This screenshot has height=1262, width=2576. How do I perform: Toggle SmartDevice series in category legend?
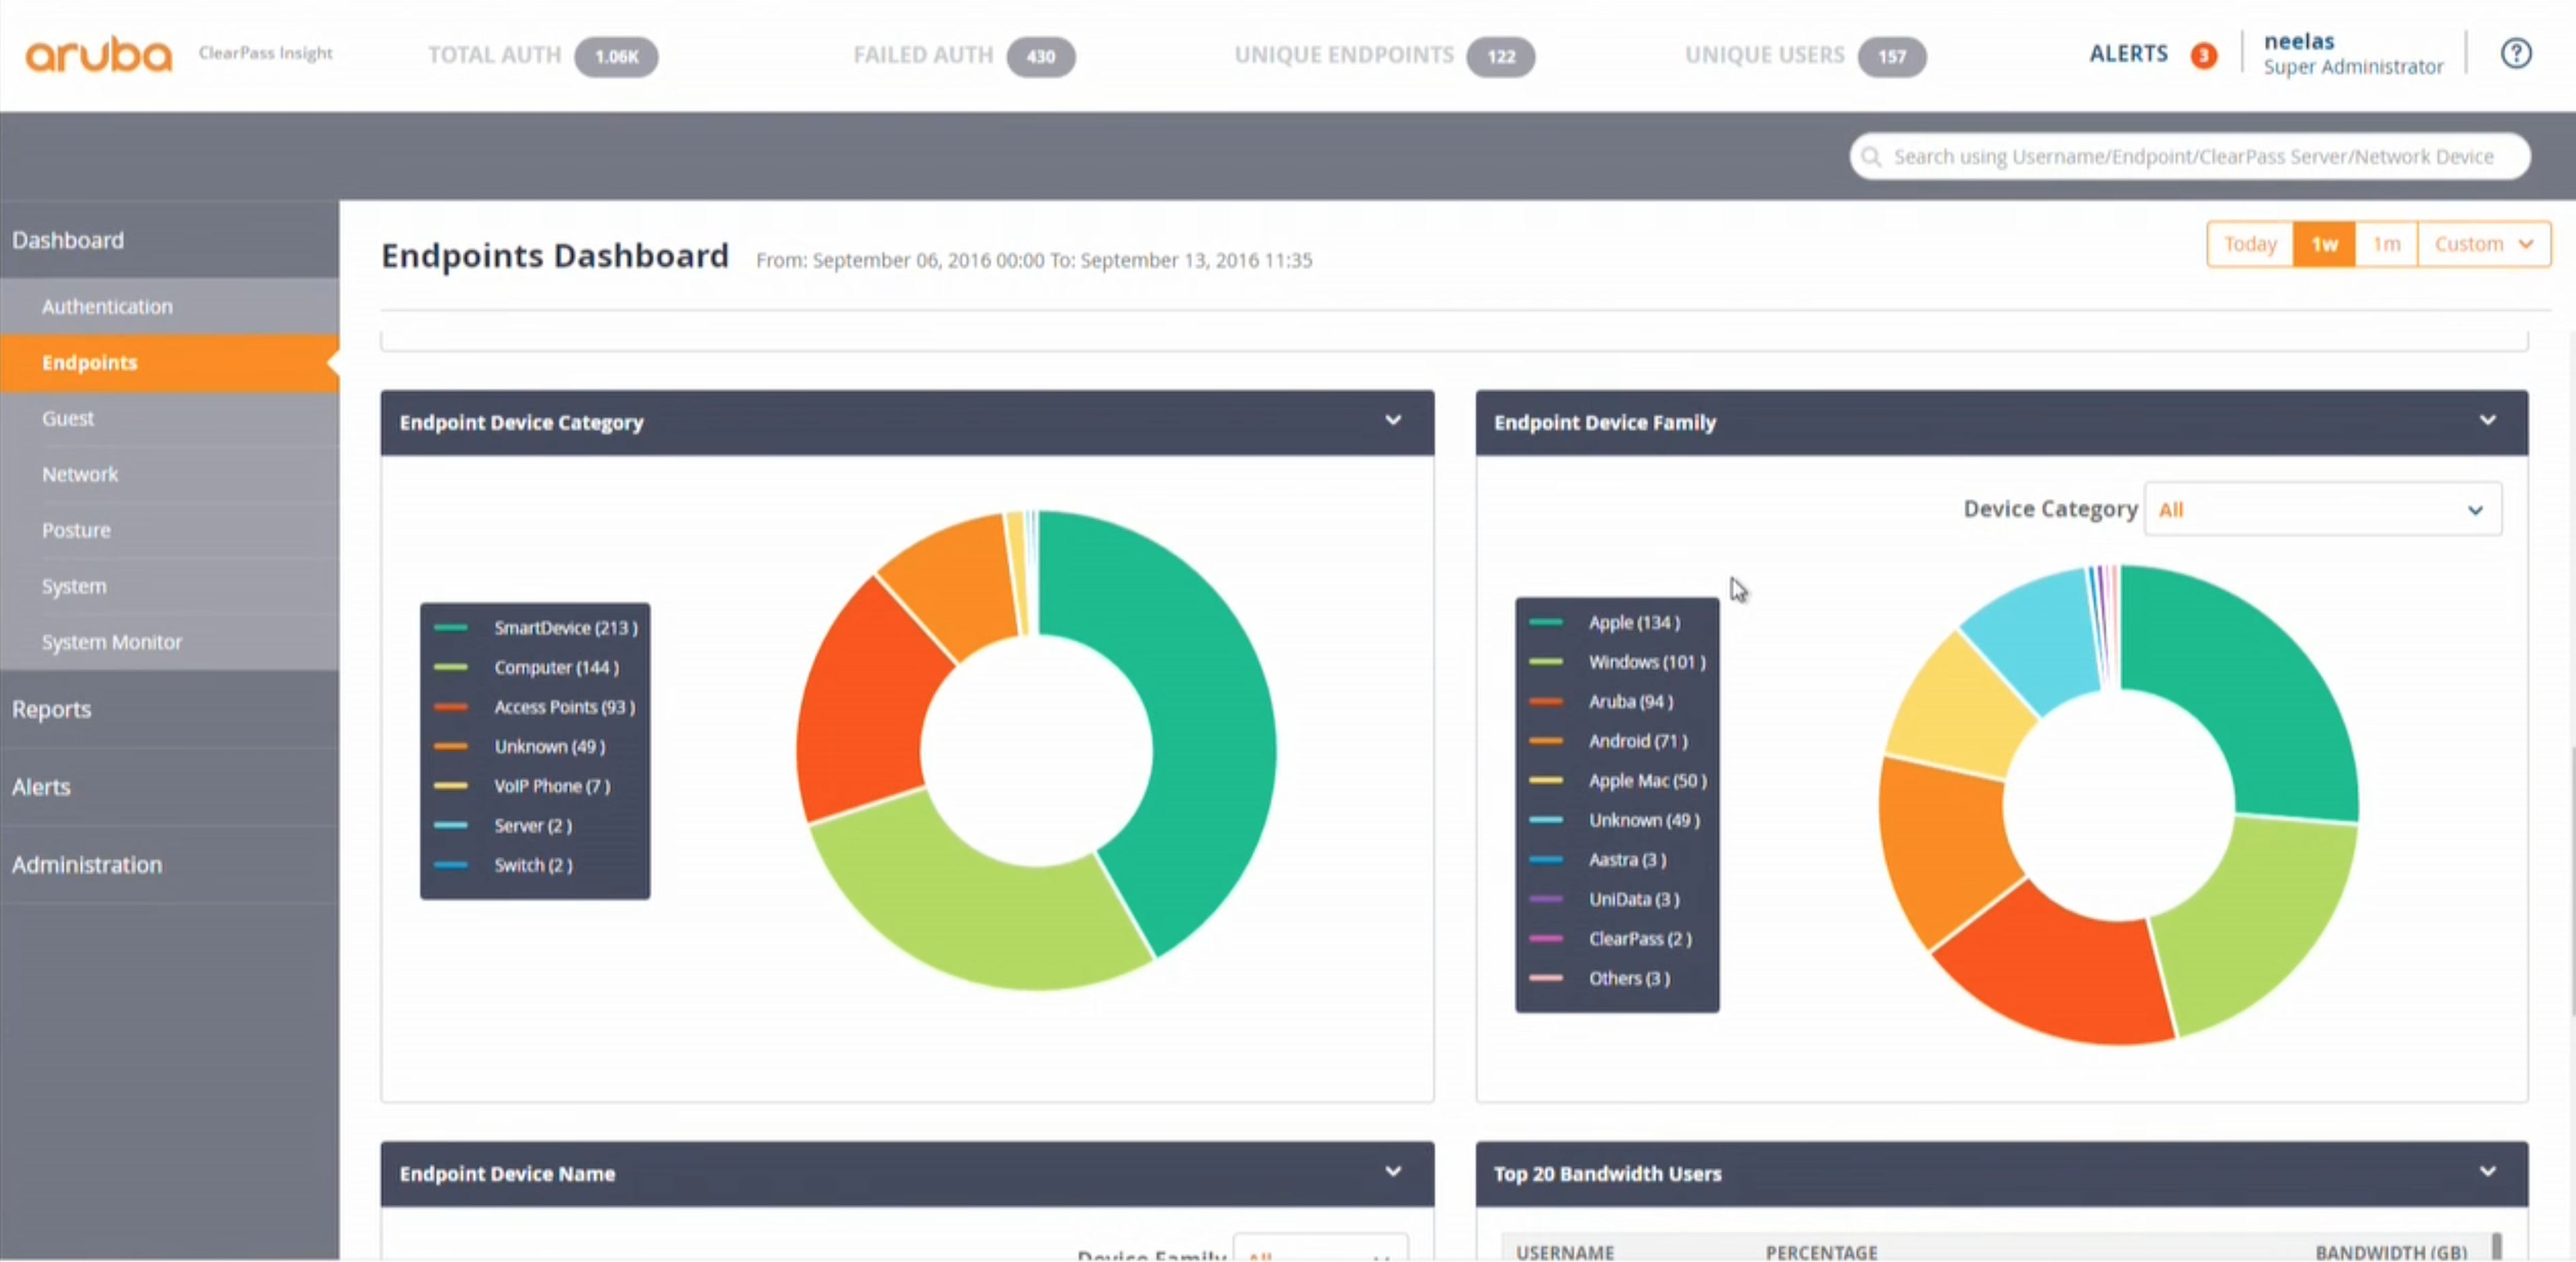[x=564, y=628]
